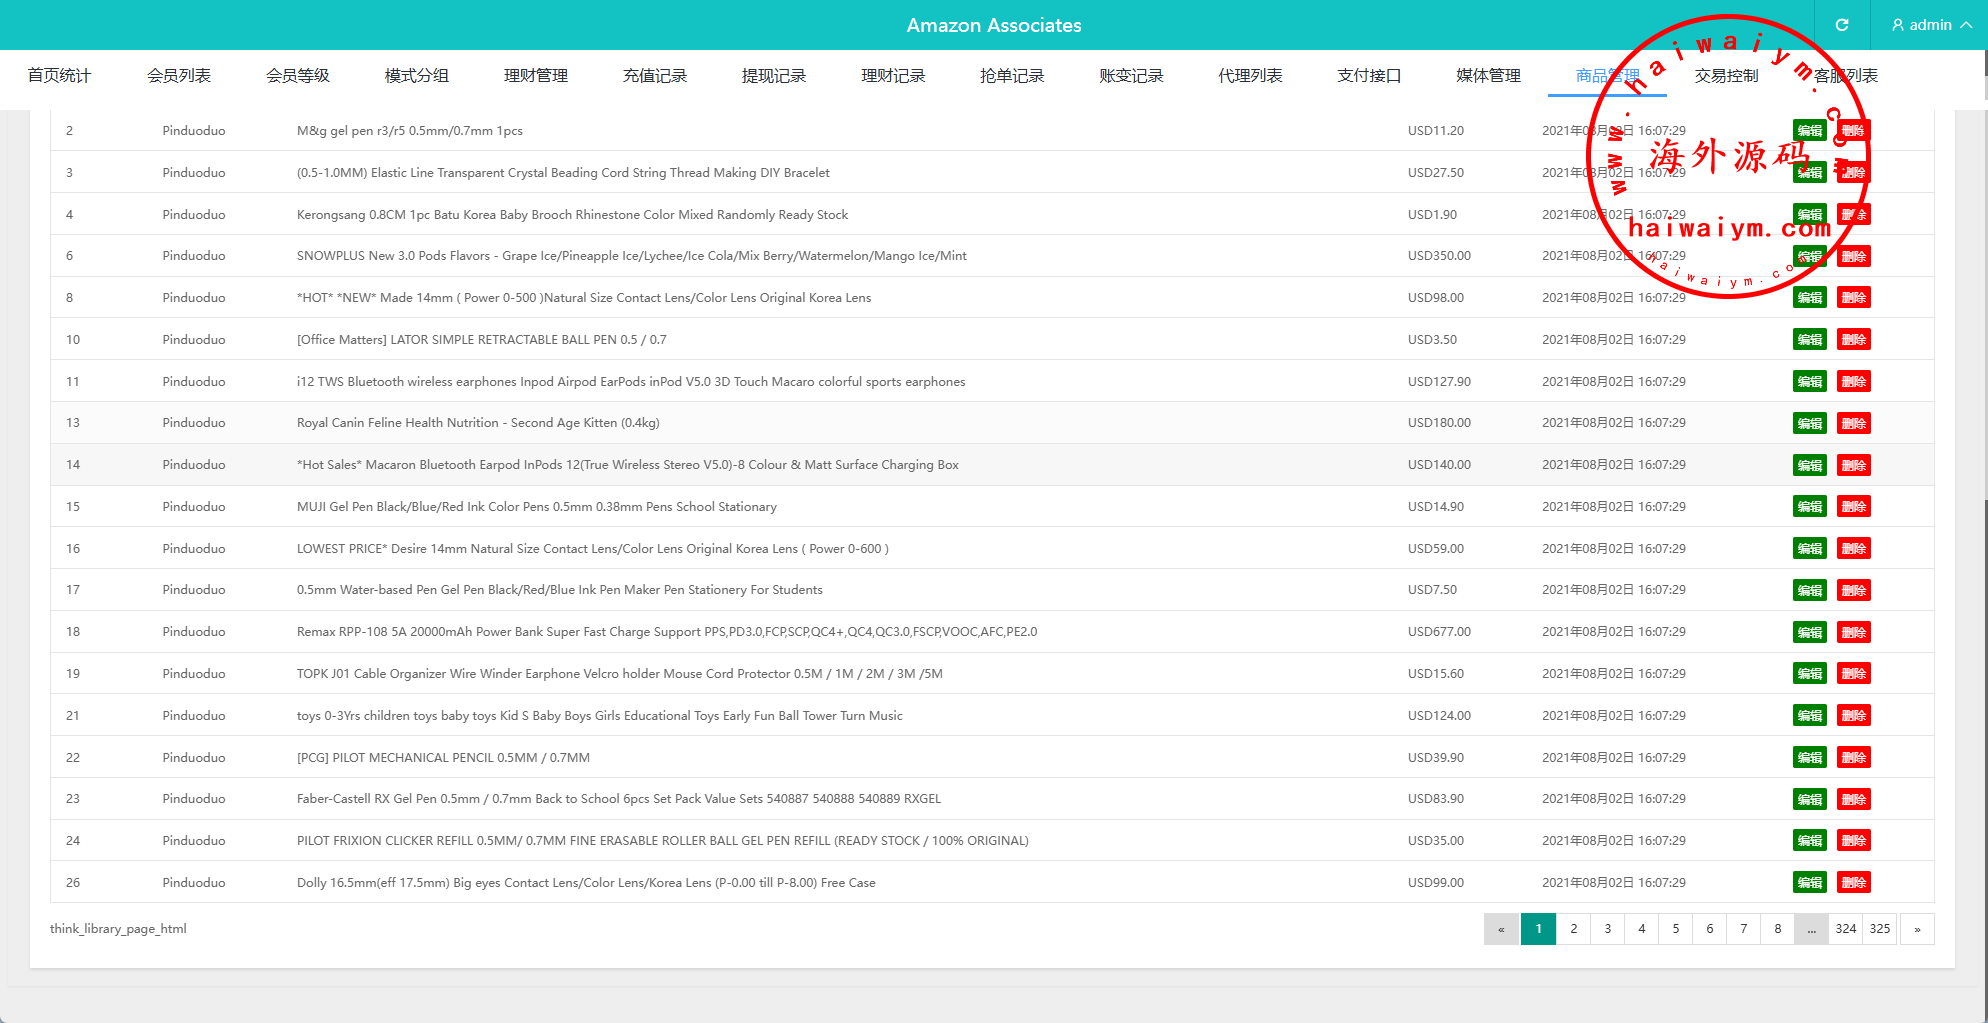The width and height of the screenshot is (1988, 1023).
Task: Expand the pagination ellipsis
Action: [1811, 929]
